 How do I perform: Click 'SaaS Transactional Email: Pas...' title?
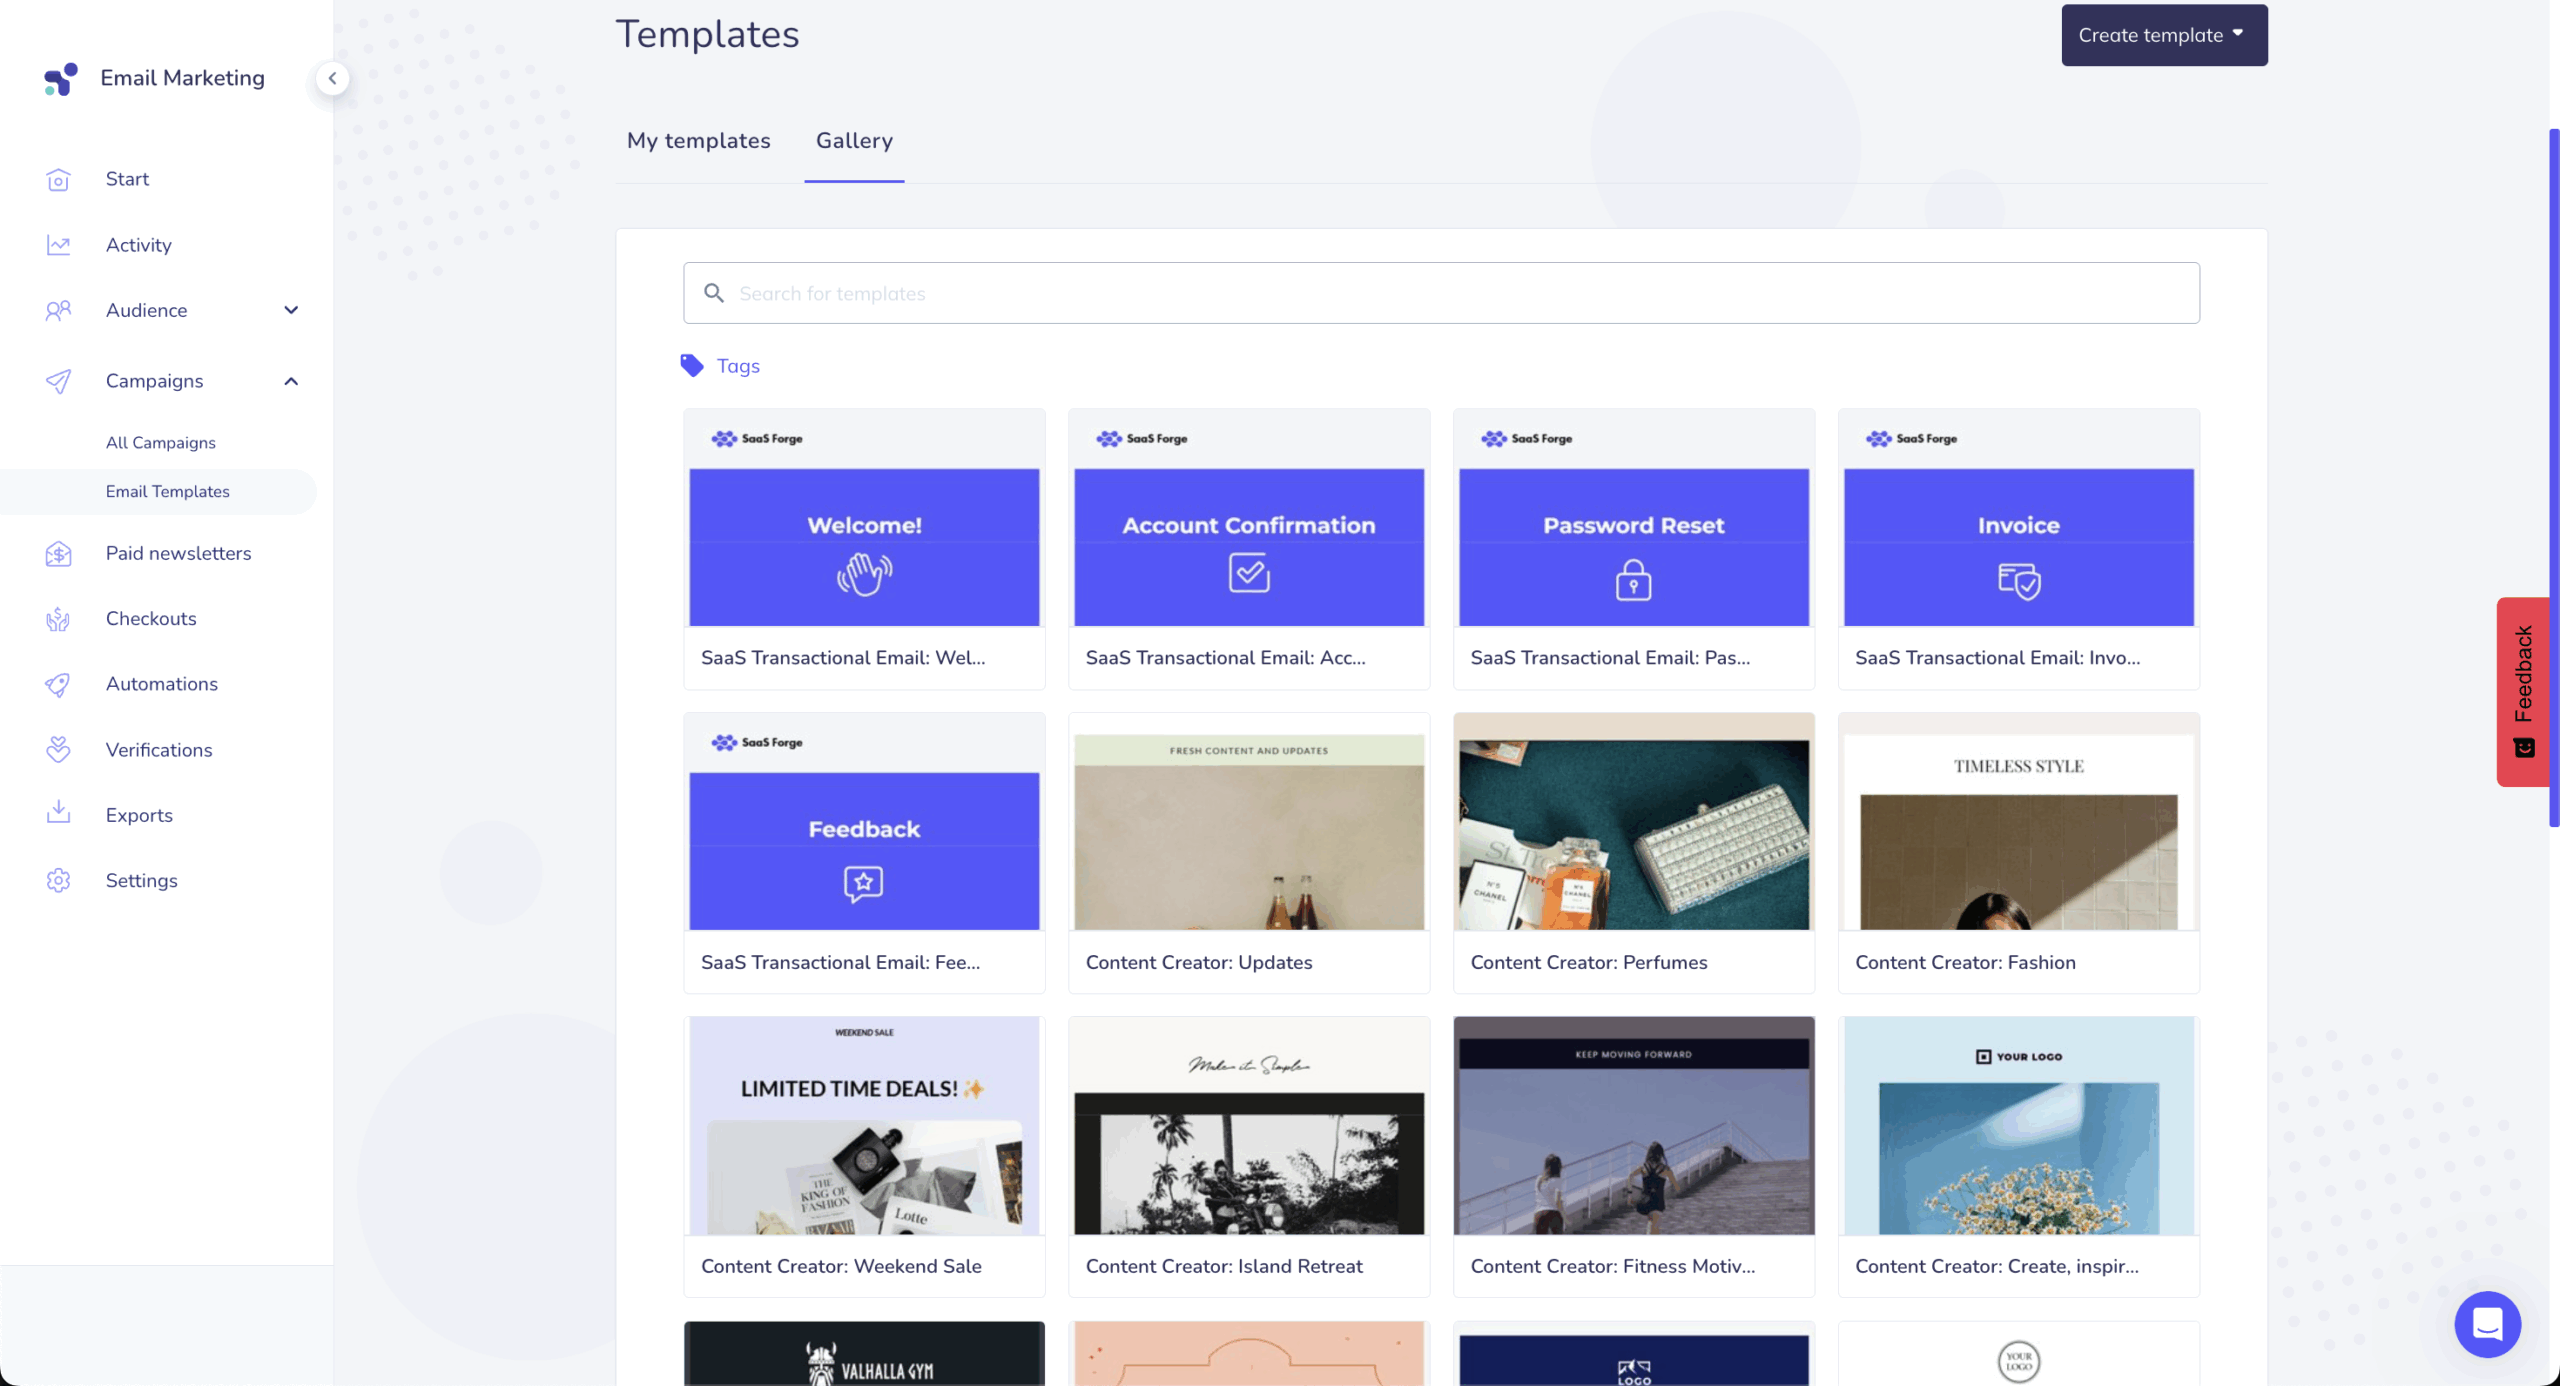[x=1610, y=658]
